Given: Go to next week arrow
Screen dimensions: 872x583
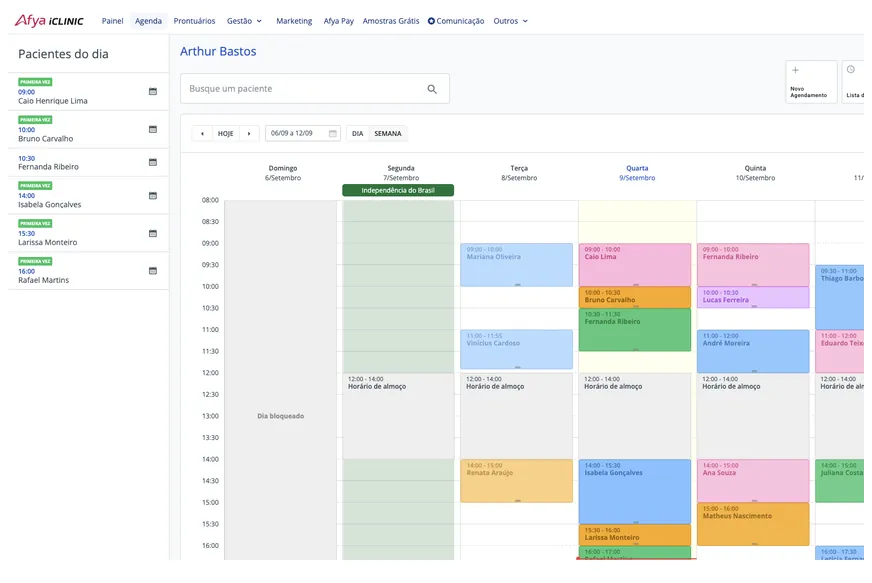Looking at the screenshot, I should (x=249, y=134).
